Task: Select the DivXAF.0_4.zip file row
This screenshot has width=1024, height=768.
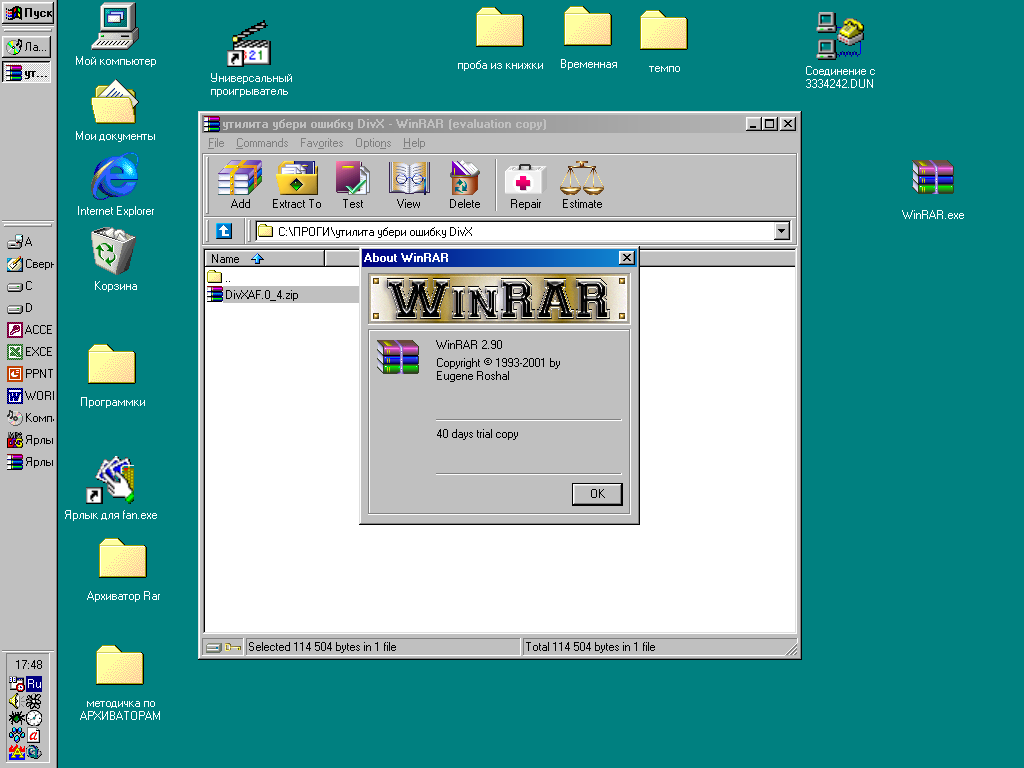Action: click(x=282, y=295)
